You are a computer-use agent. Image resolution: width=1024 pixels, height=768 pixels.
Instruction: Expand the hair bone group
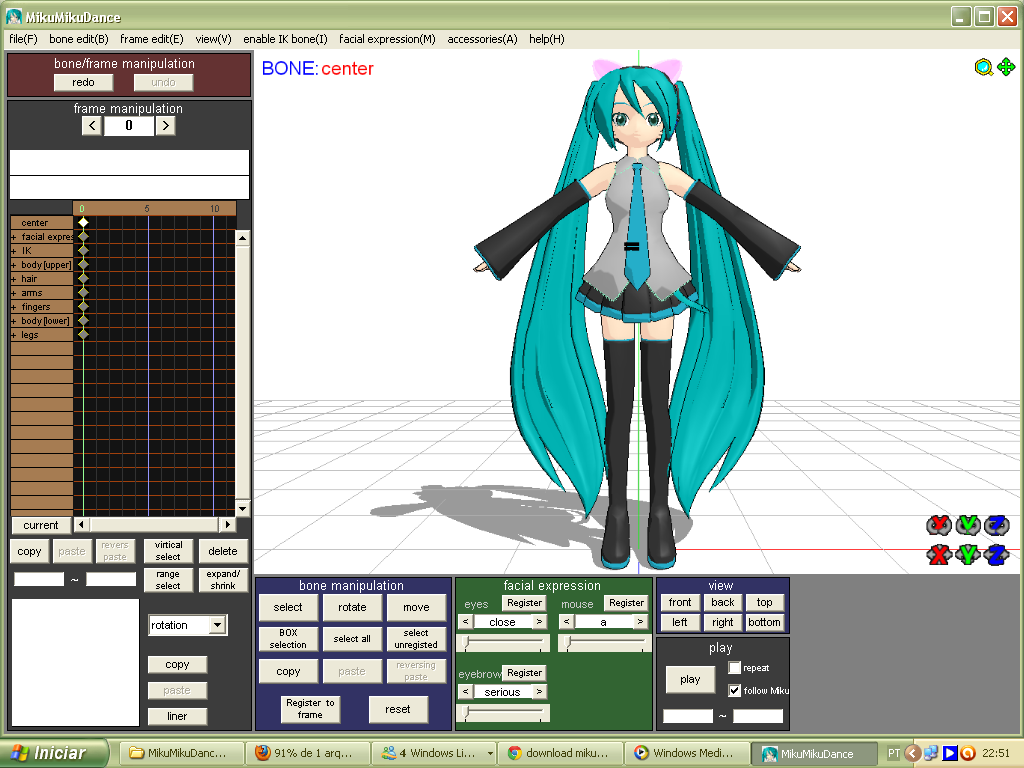[14, 279]
